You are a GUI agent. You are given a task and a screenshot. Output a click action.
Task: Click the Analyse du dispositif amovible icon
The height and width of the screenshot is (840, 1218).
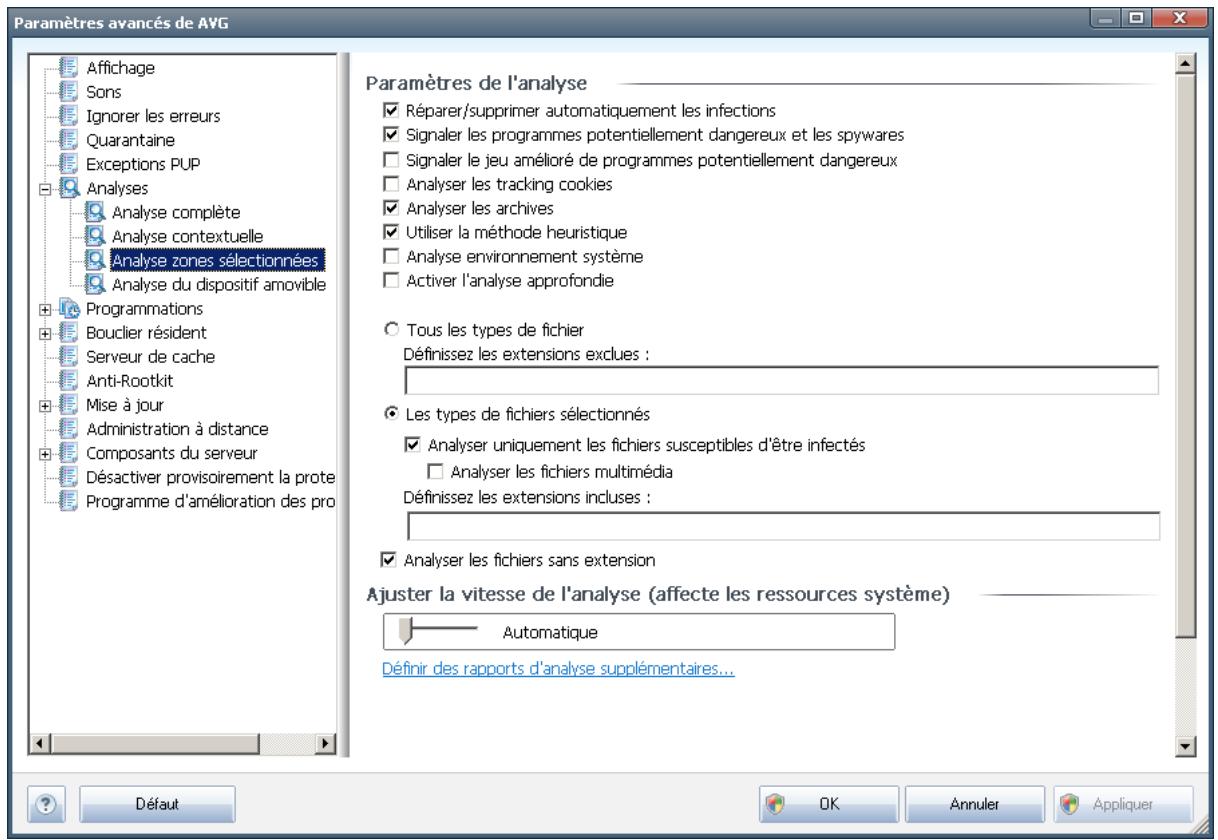coord(95,285)
